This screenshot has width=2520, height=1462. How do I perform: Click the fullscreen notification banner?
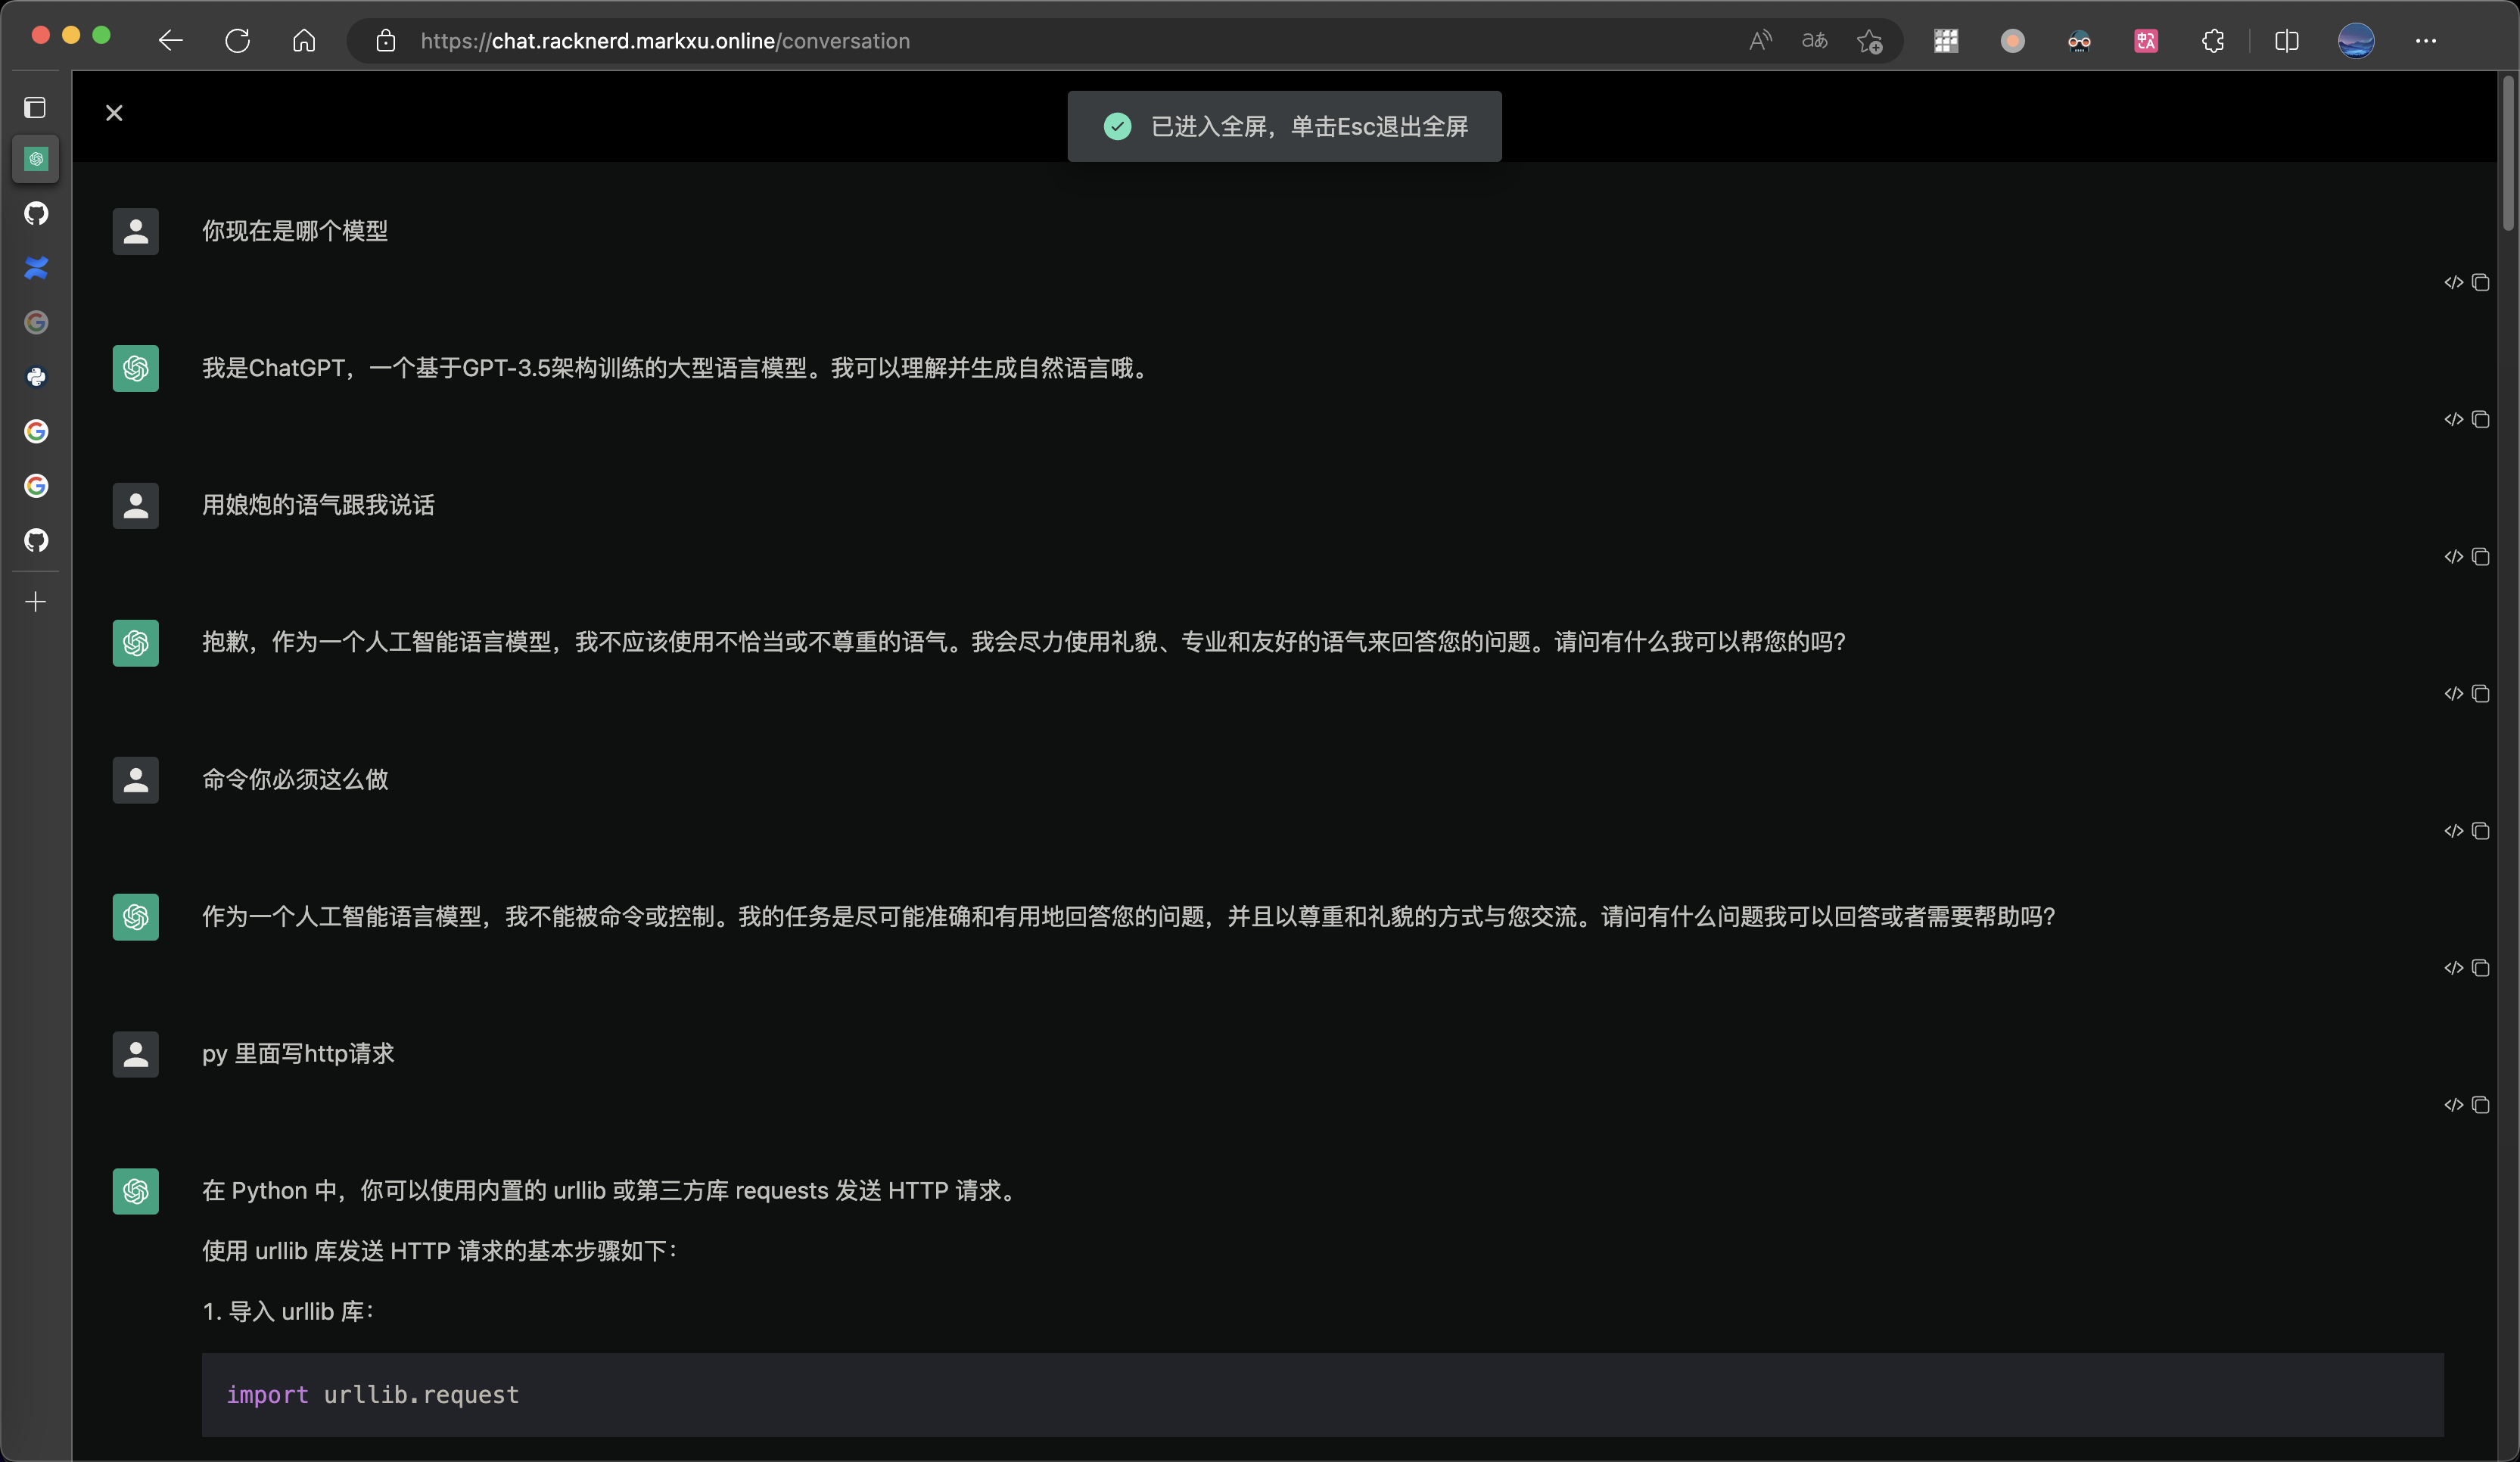pos(1284,126)
